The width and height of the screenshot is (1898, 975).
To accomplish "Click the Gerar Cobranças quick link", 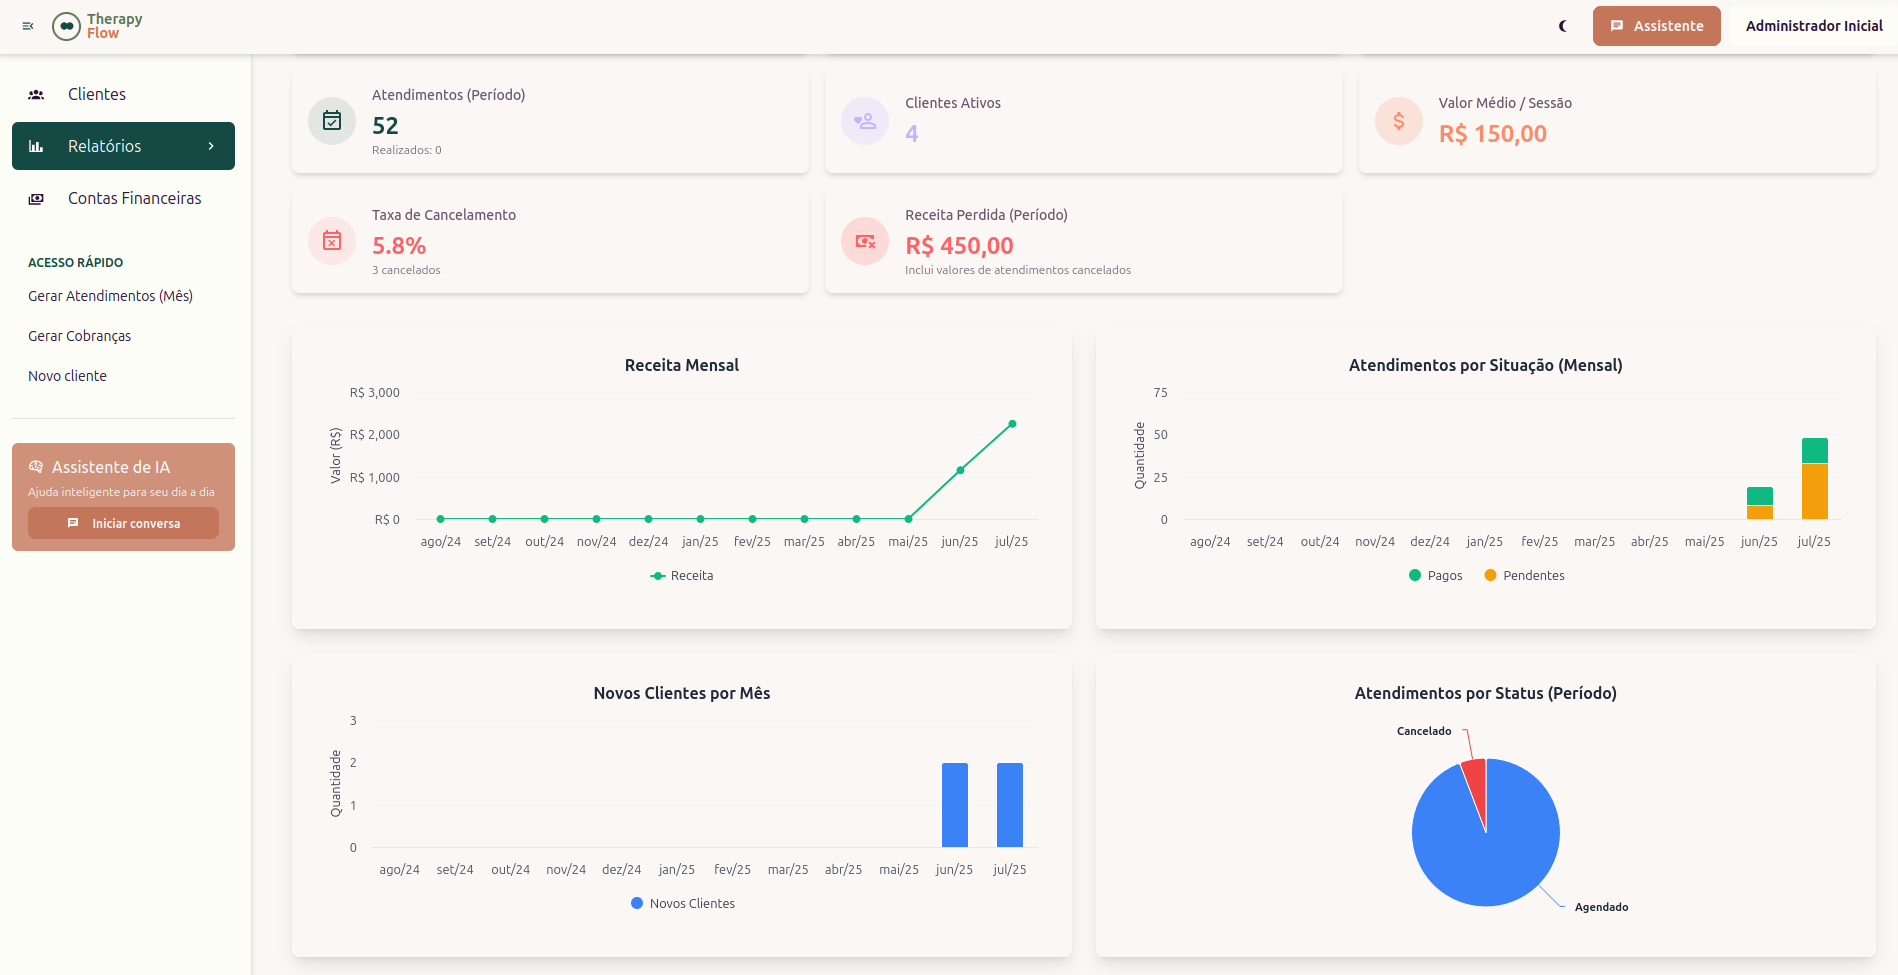I will pos(79,336).
